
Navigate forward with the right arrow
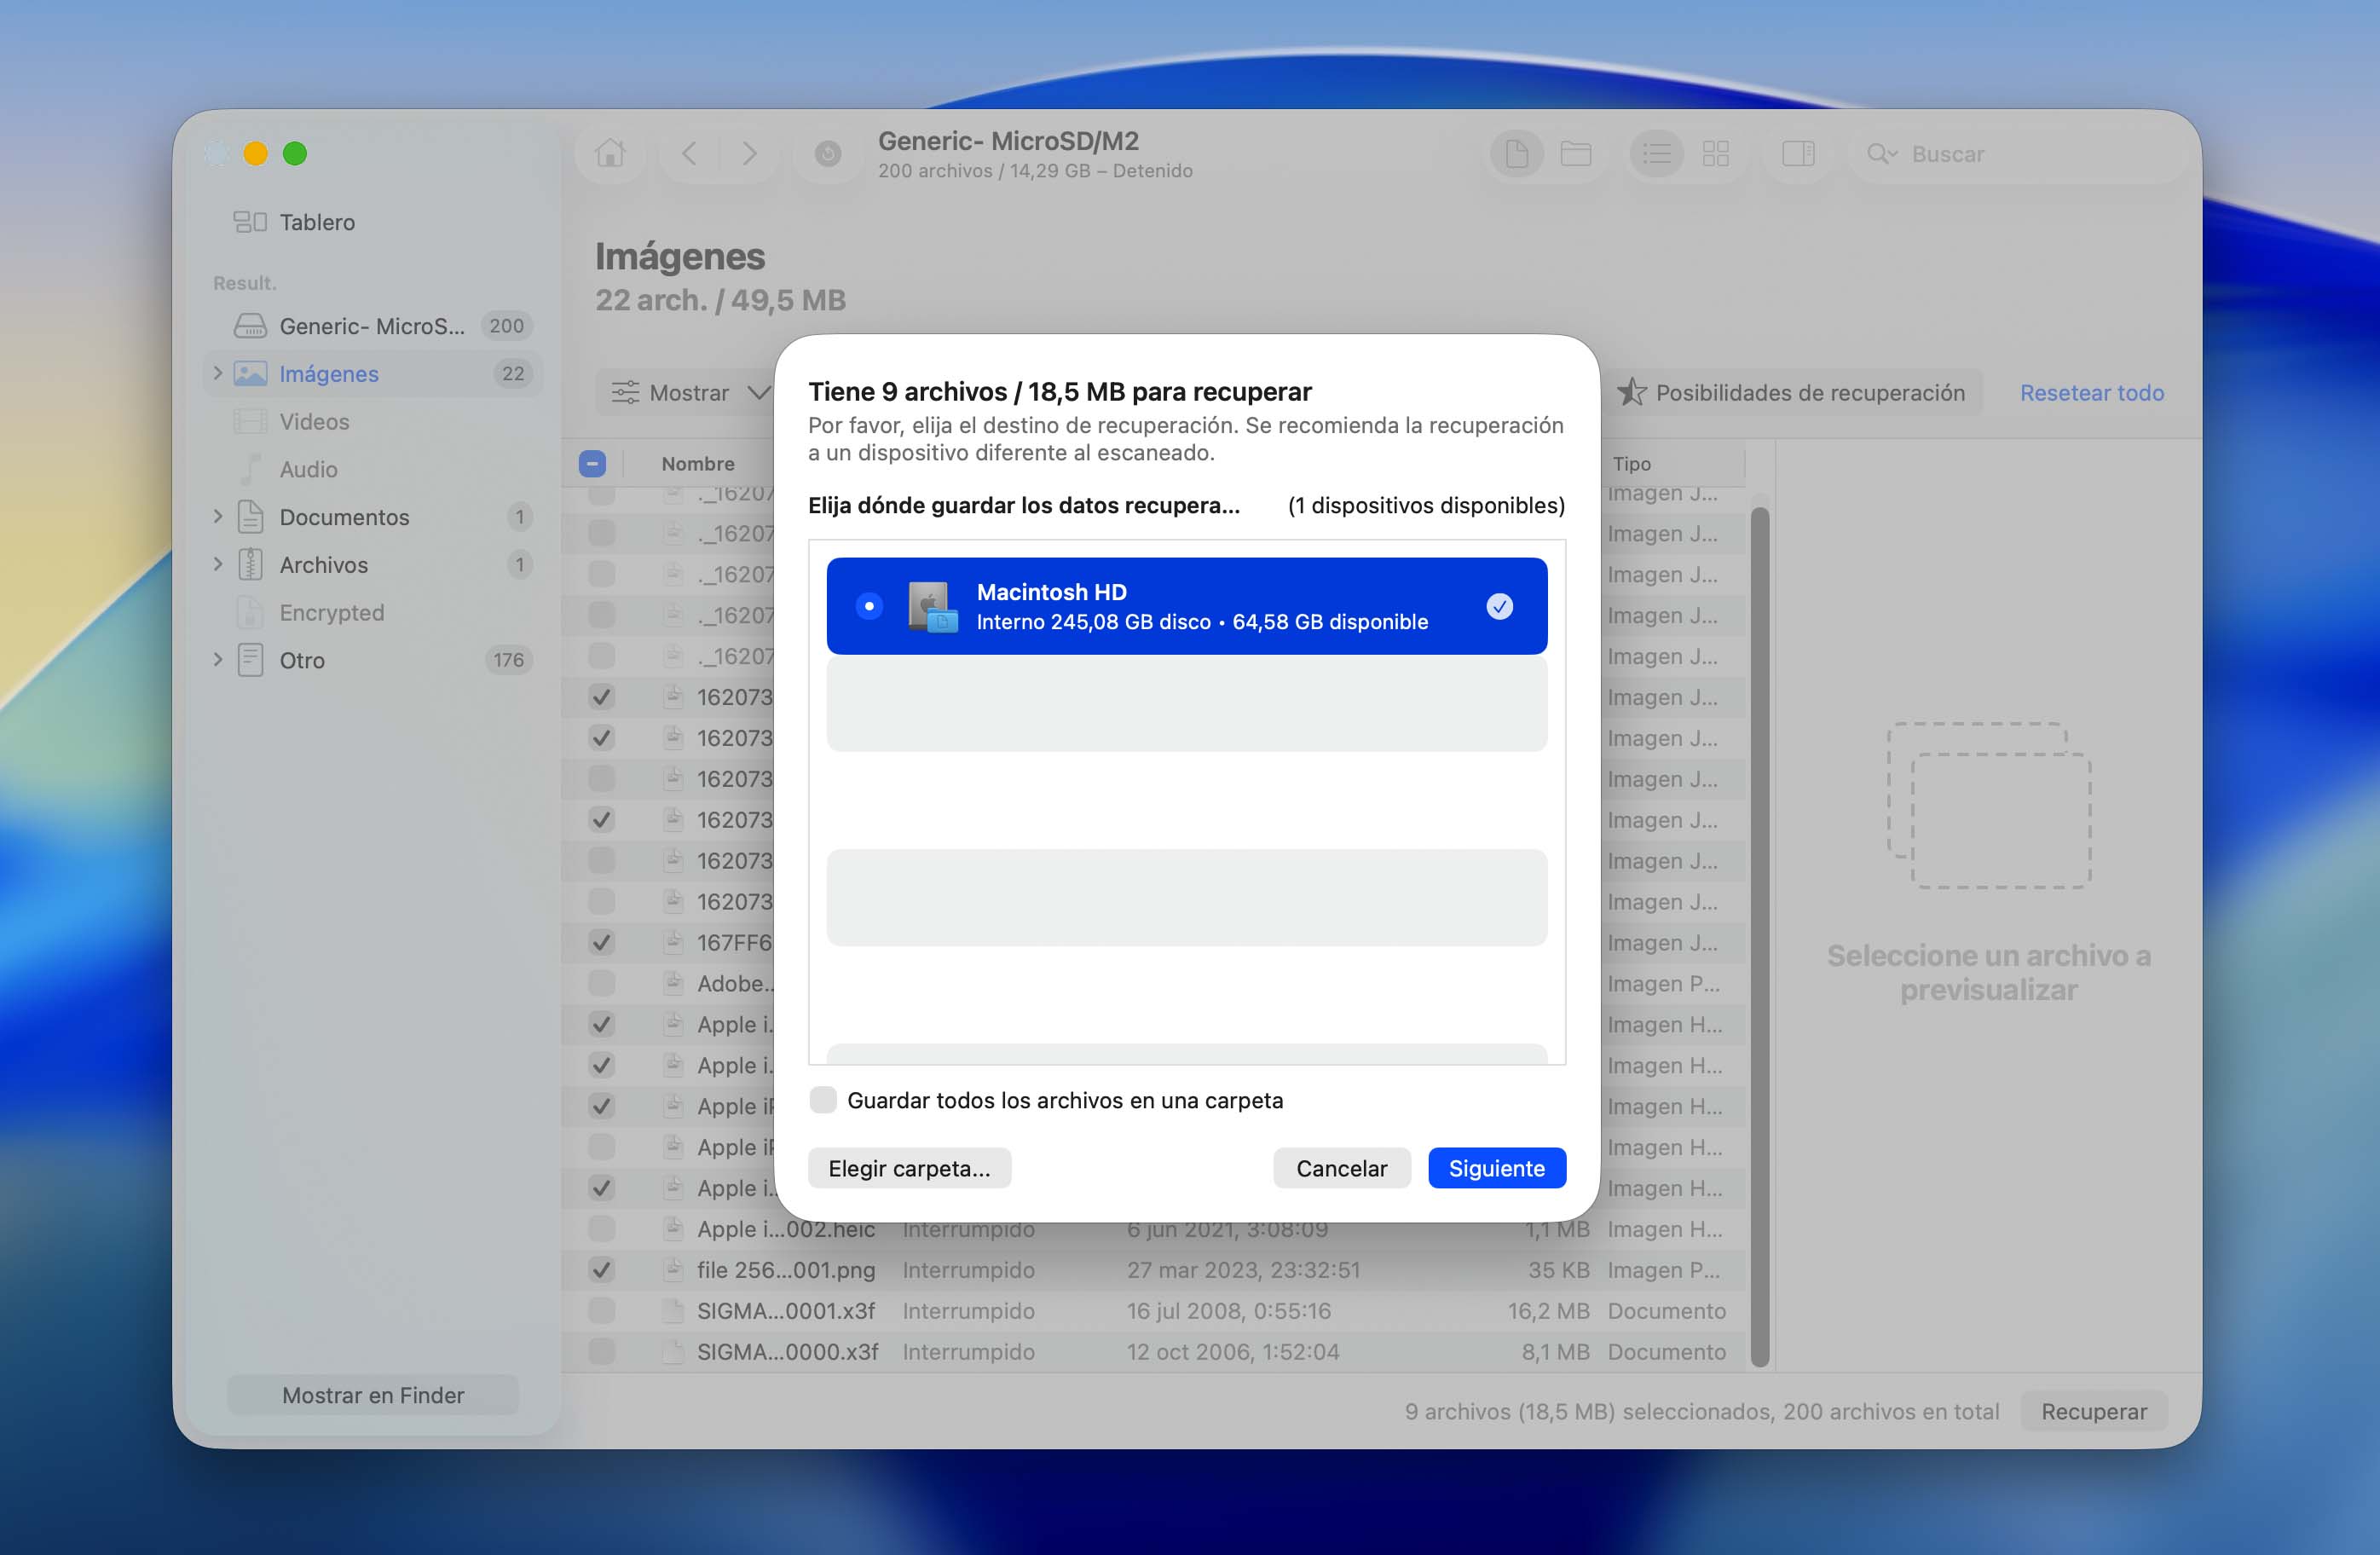pos(749,154)
